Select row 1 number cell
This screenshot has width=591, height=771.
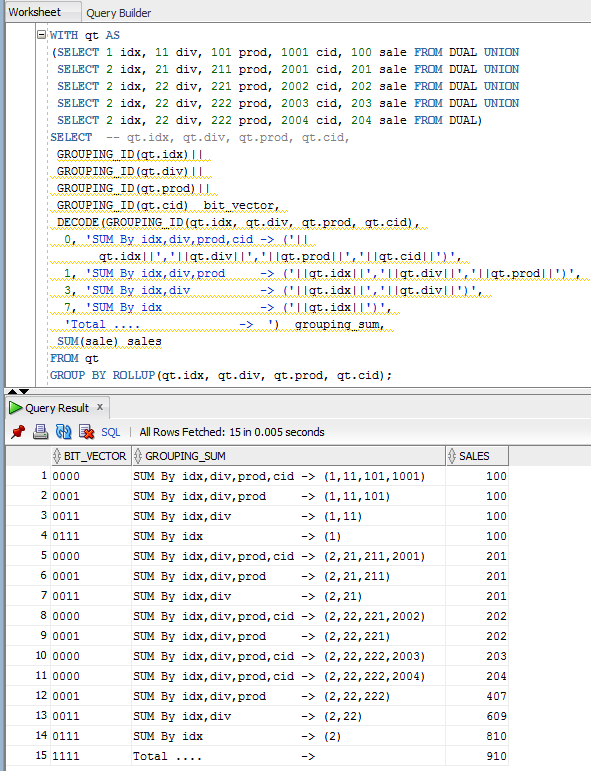click(x=29, y=476)
